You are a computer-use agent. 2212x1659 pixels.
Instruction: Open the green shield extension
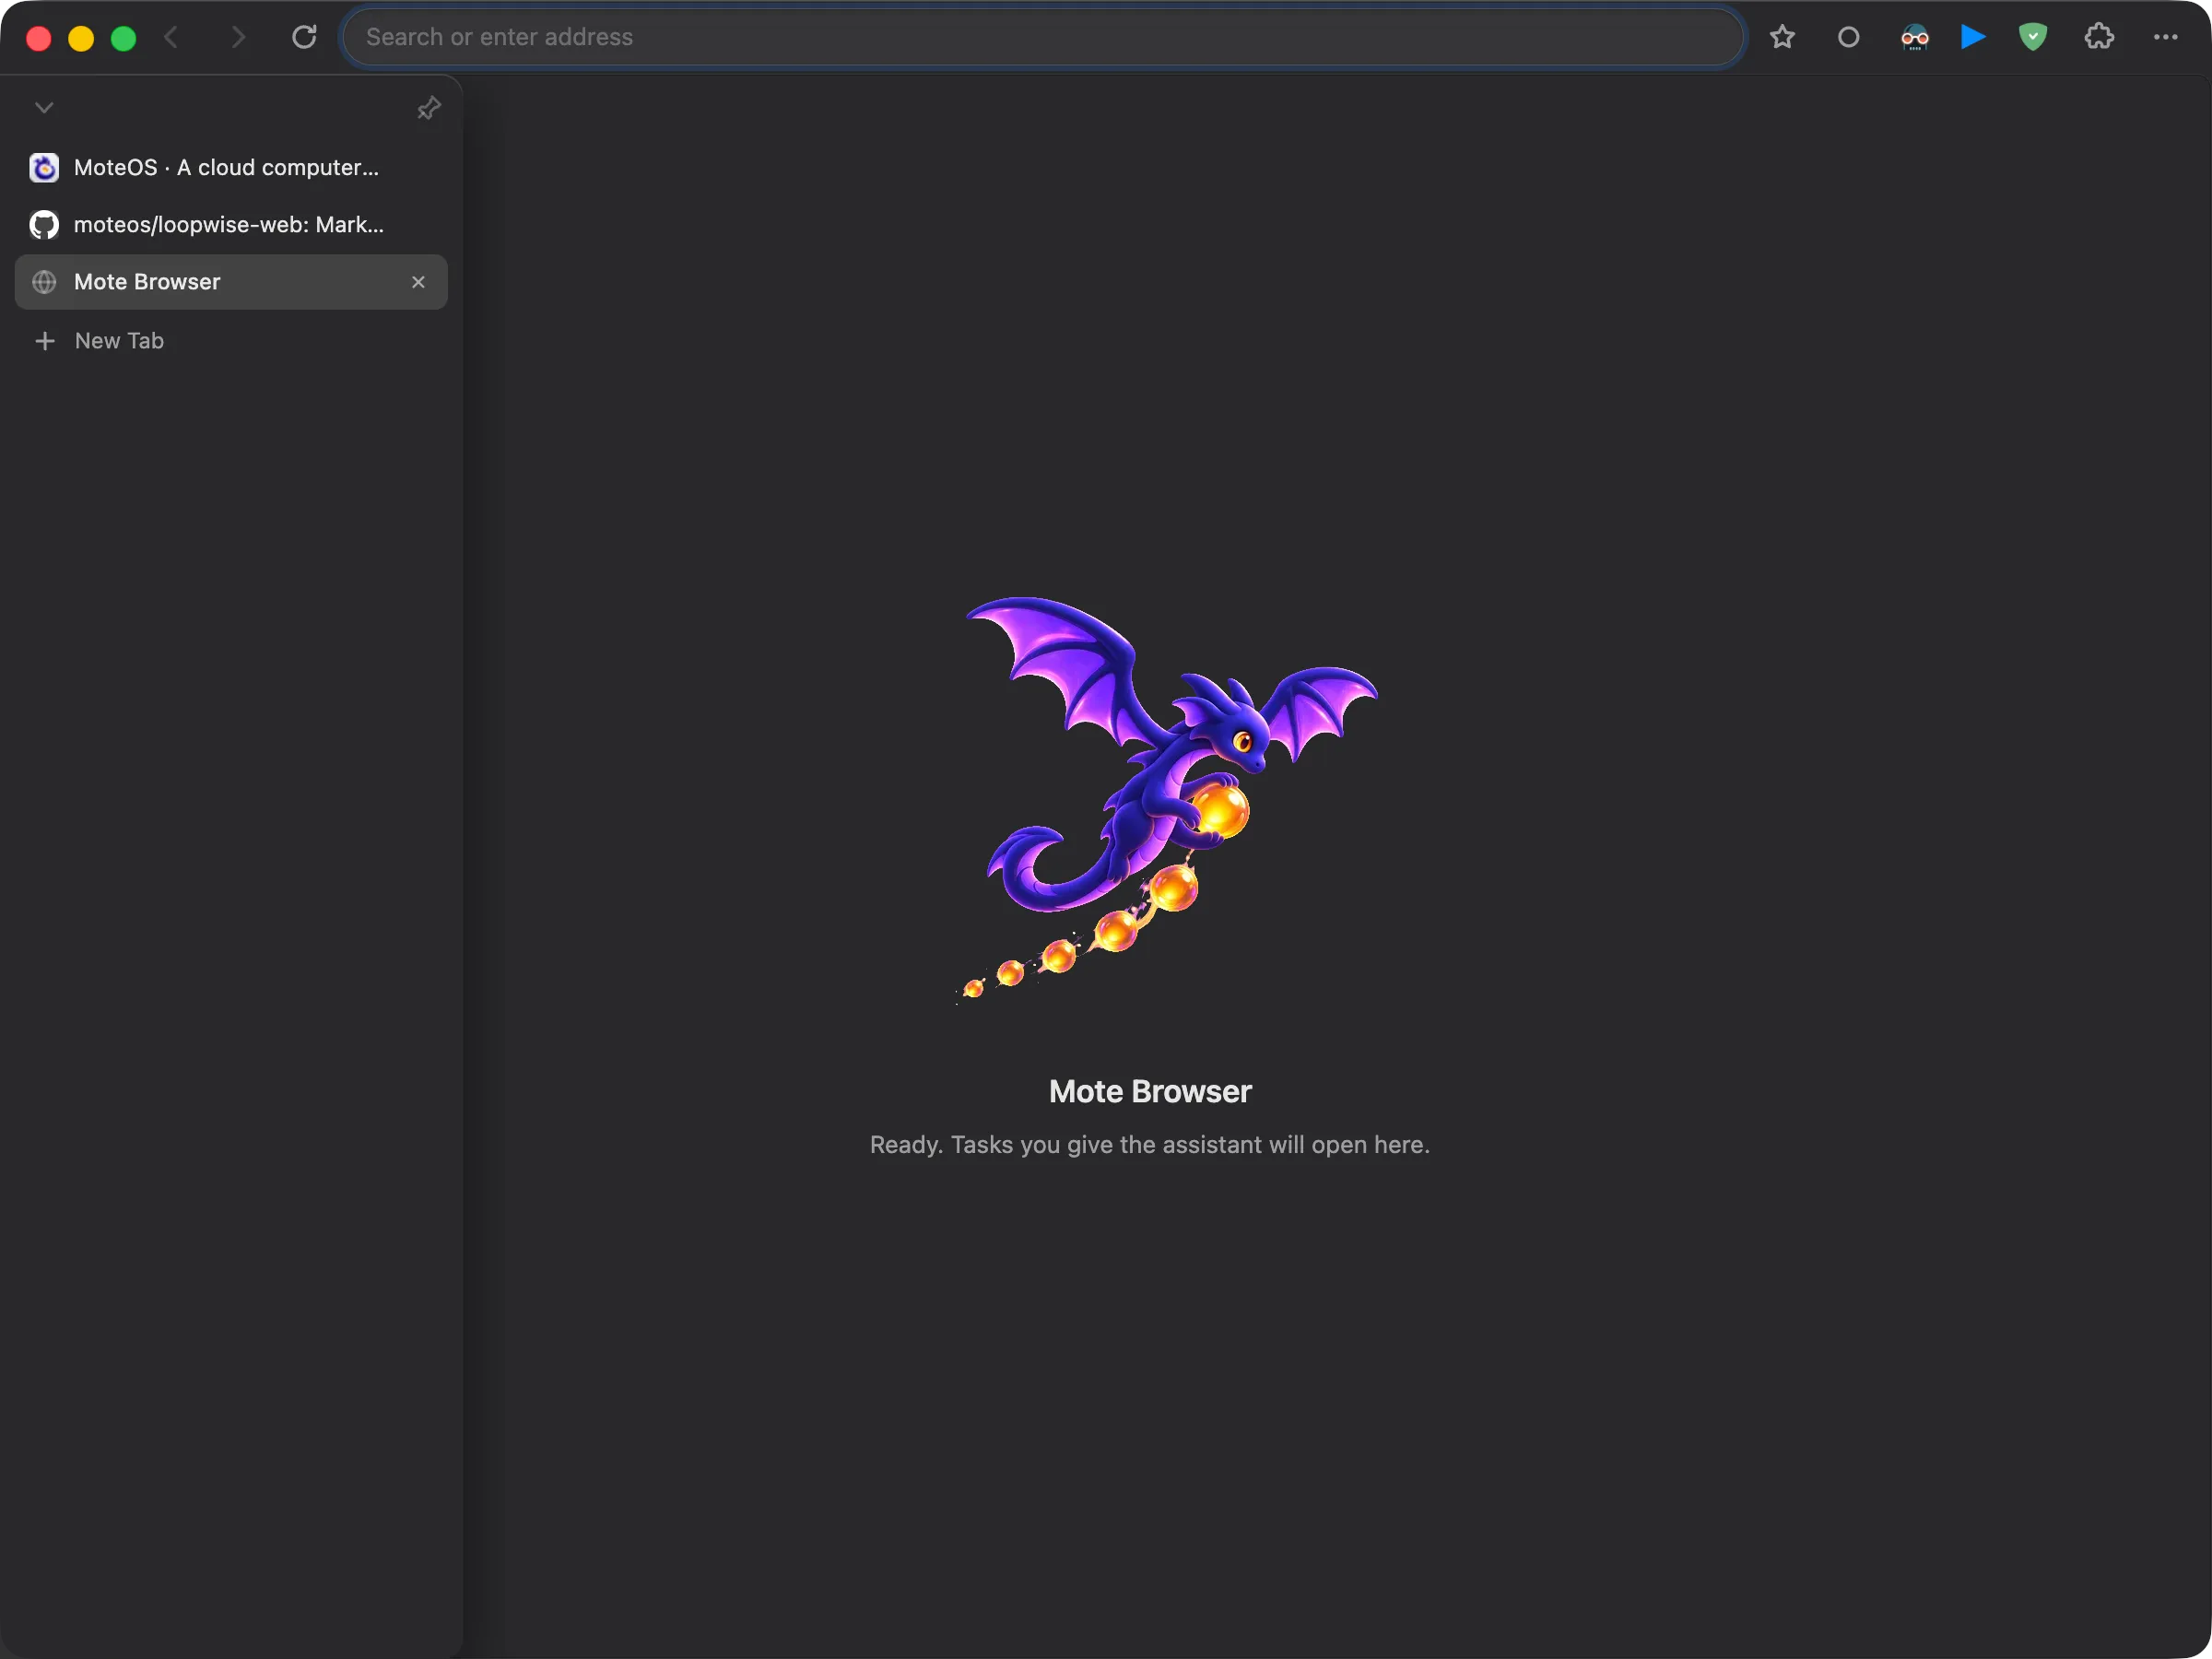click(x=2033, y=37)
